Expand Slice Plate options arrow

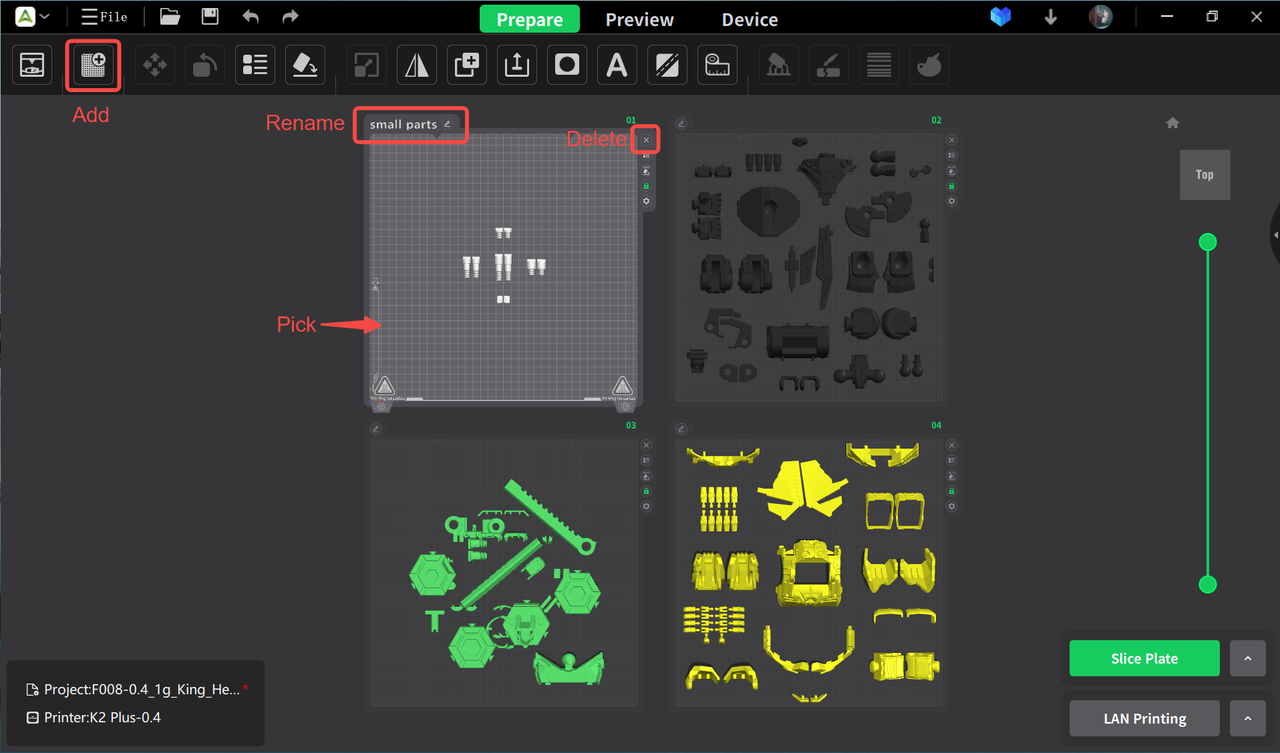[1247, 659]
